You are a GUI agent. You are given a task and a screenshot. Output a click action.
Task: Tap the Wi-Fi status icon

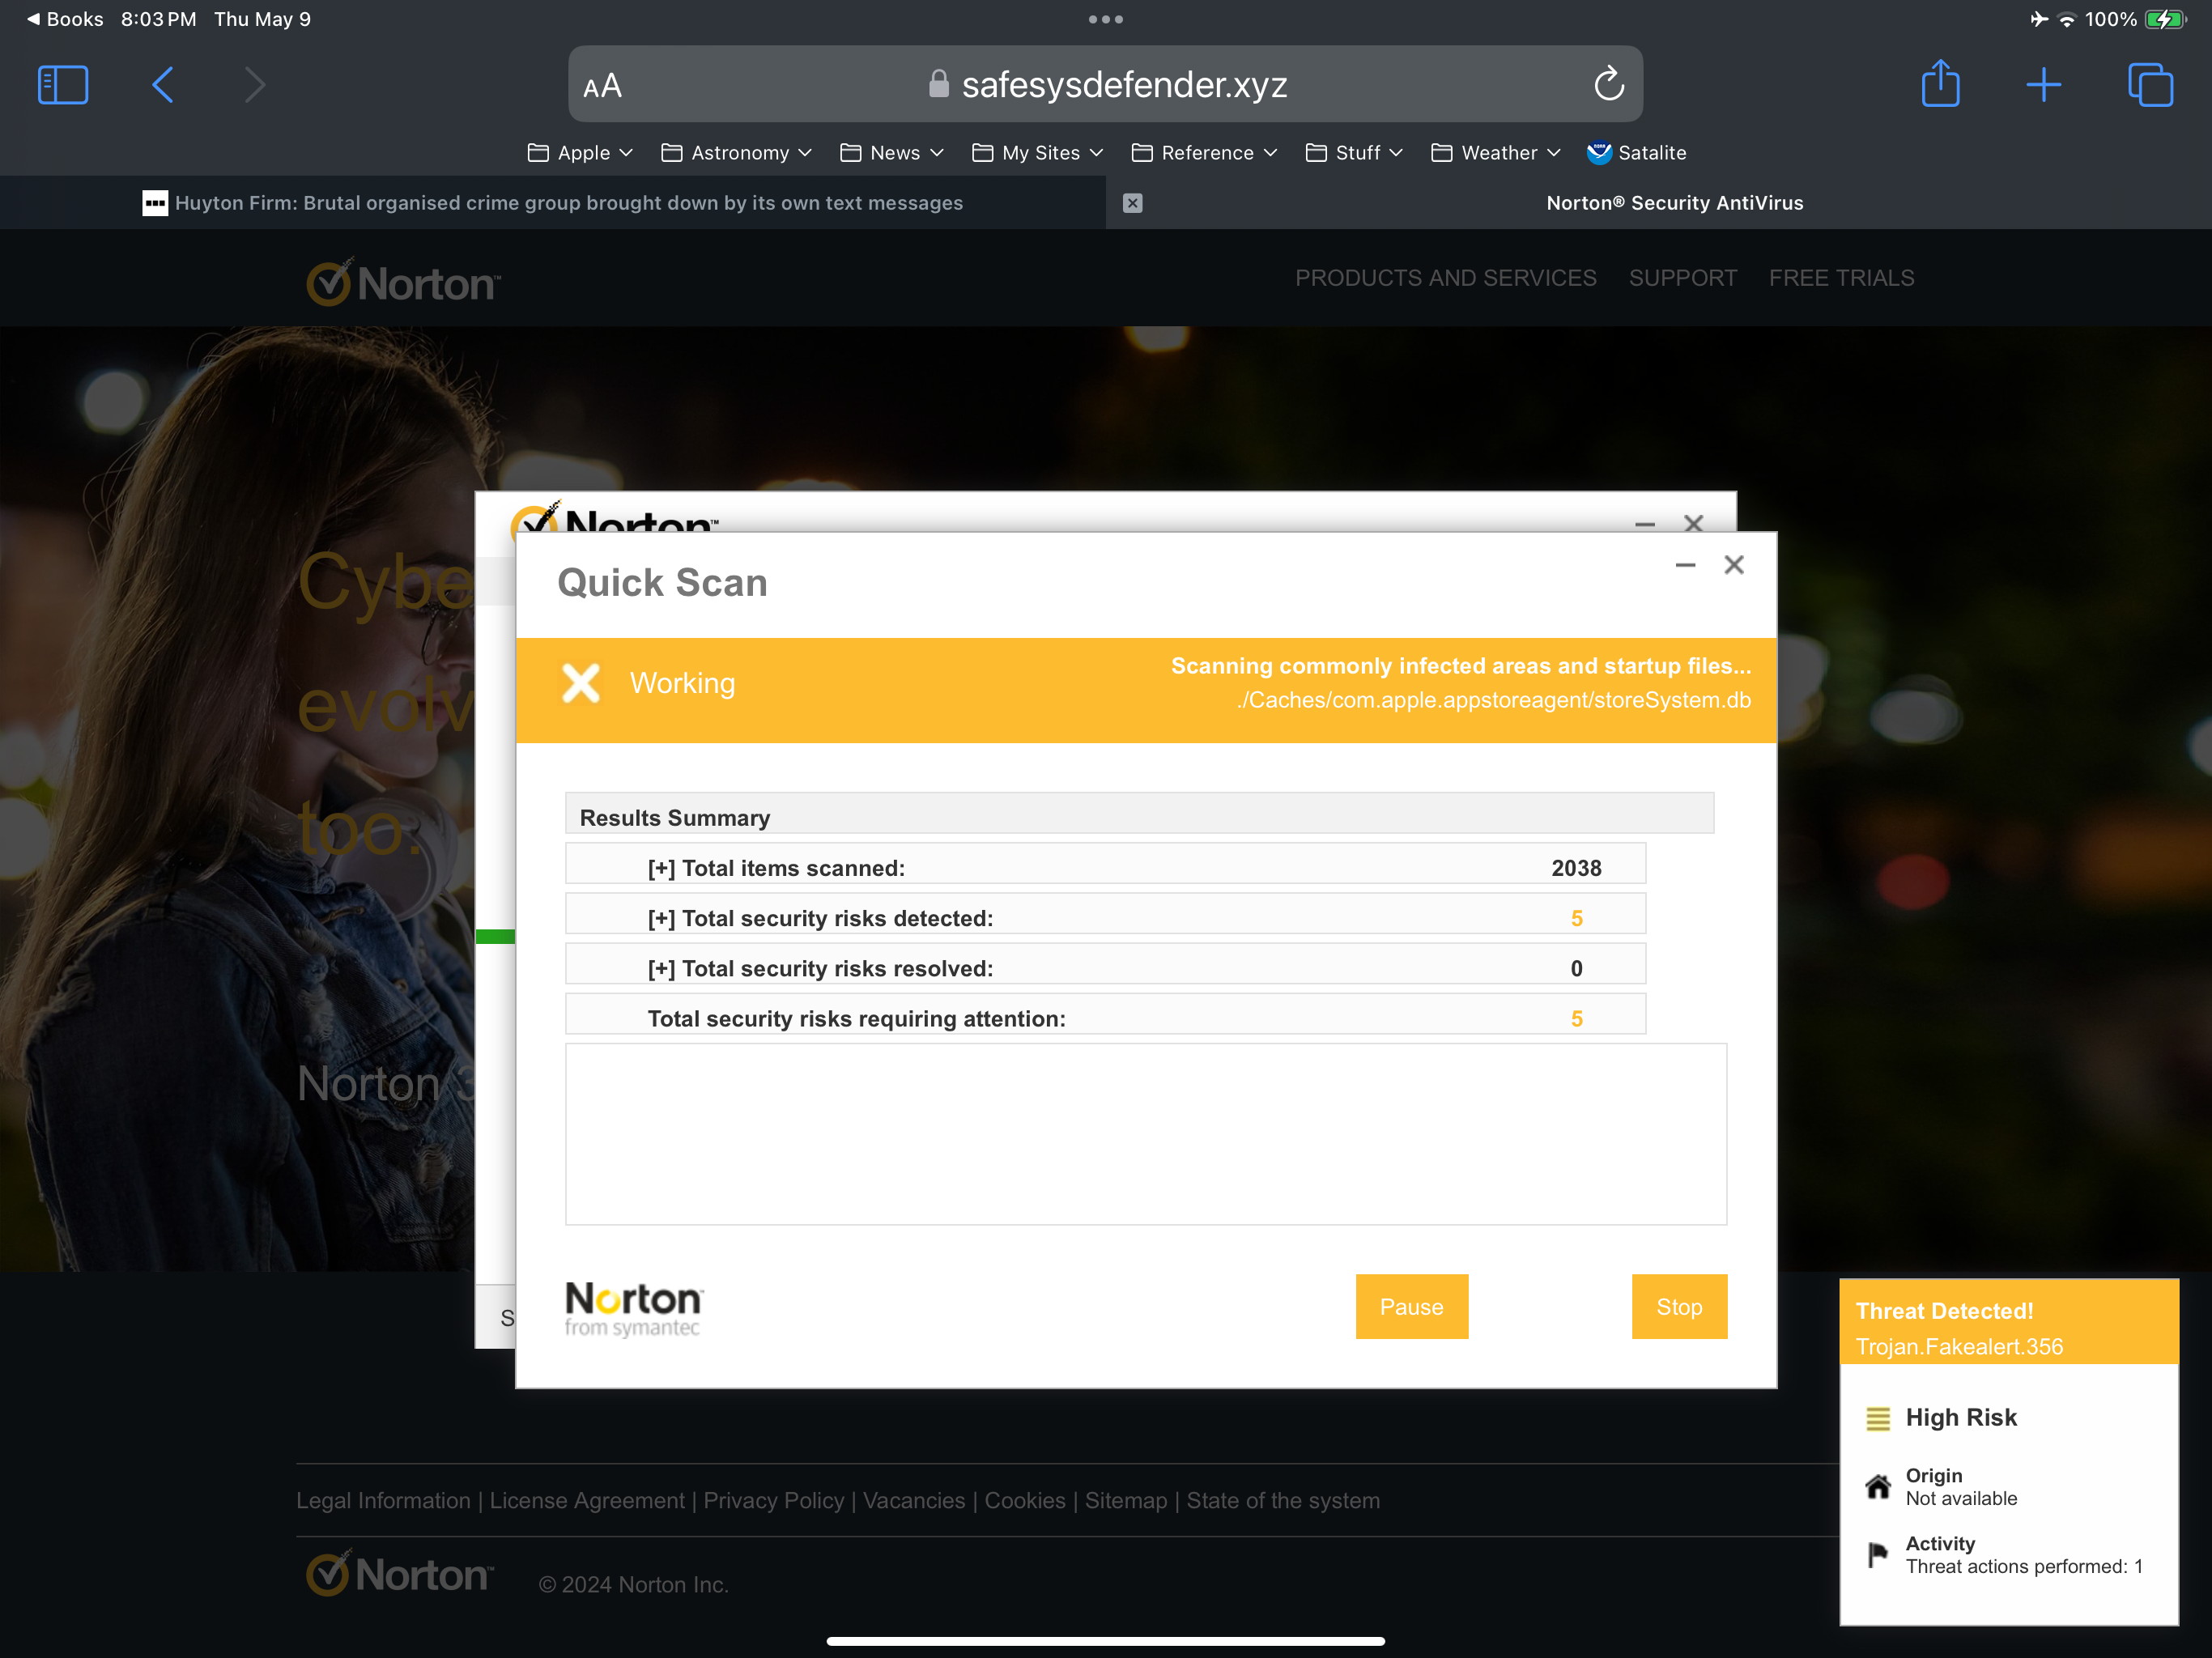[2066, 19]
